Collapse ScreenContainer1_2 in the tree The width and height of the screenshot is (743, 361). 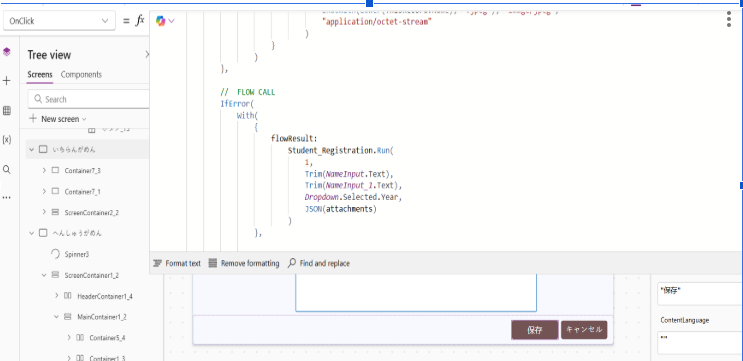pyautogui.click(x=44, y=275)
